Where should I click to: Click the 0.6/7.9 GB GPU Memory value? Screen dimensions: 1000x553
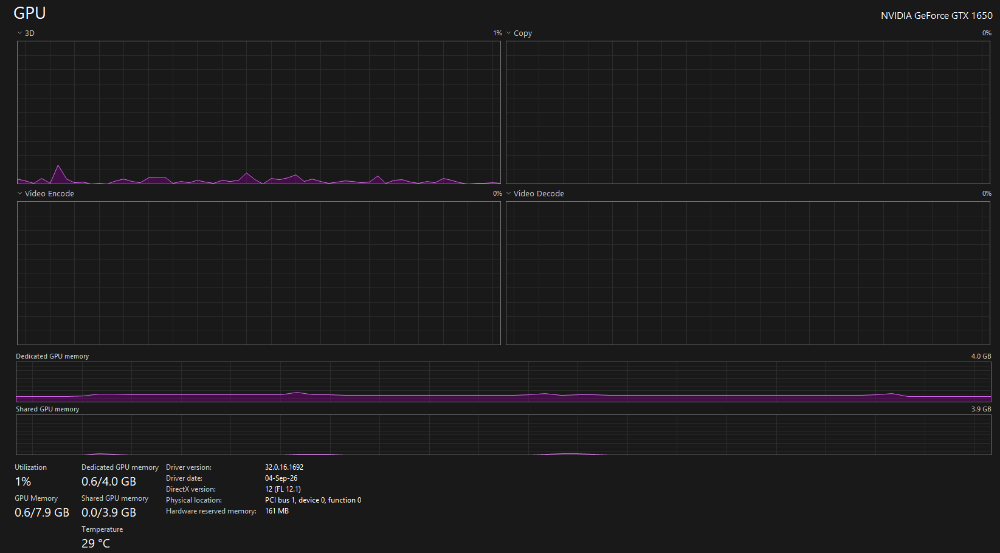(42, 512)
